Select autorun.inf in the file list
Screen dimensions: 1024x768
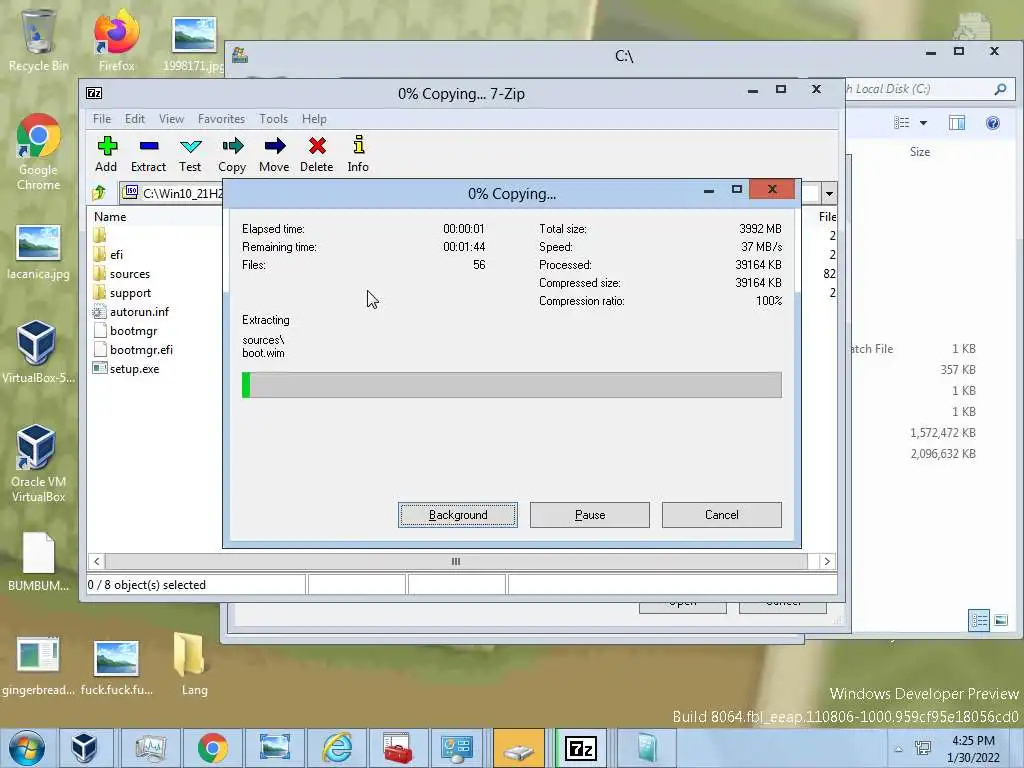(x=139, y=312)
